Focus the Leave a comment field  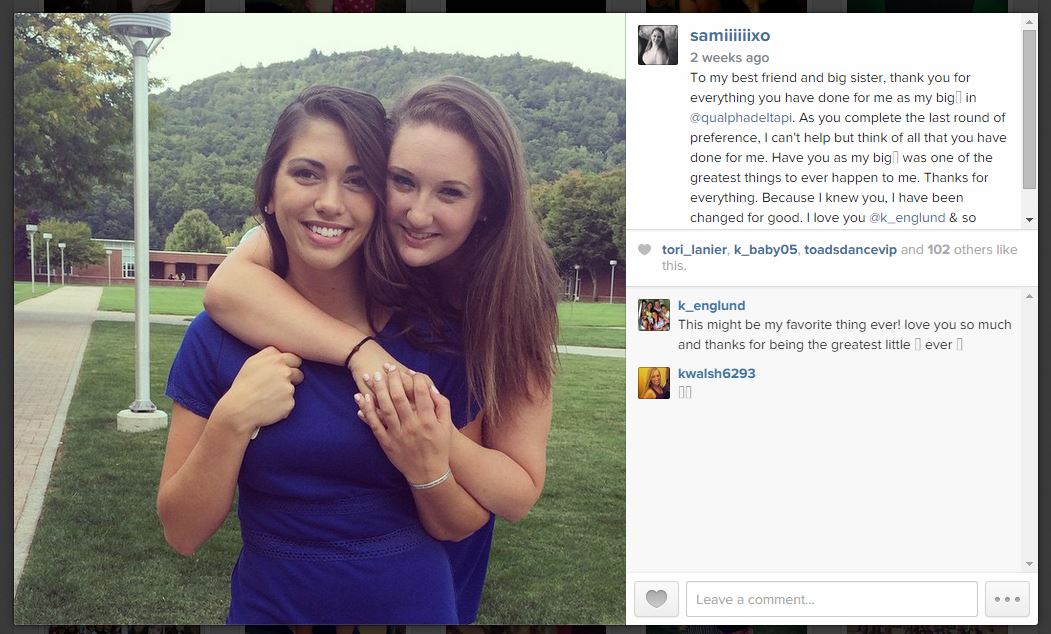tap(831, 598)
